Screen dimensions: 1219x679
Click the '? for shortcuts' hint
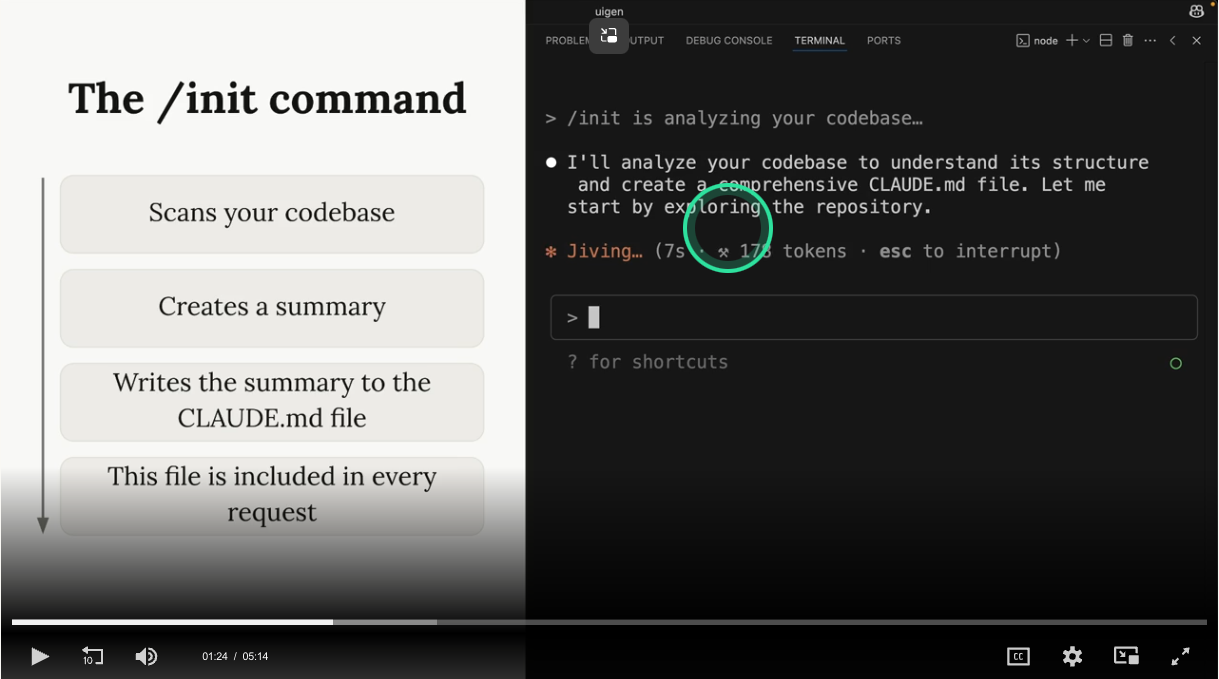point(648,362)
